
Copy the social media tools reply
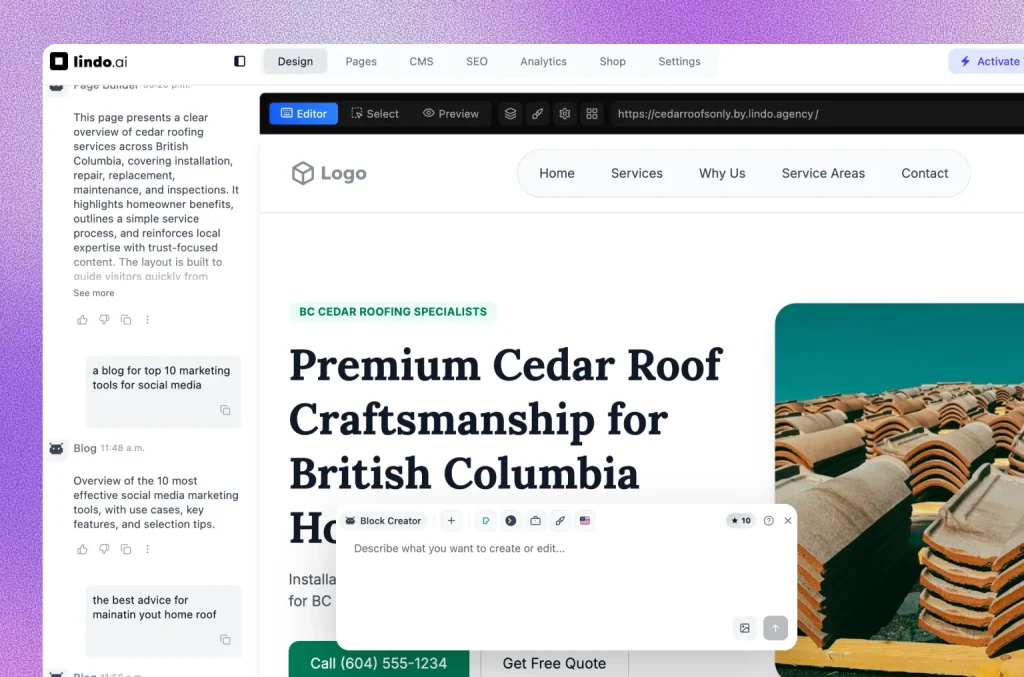pyautogui.click(x=126, y=550)
